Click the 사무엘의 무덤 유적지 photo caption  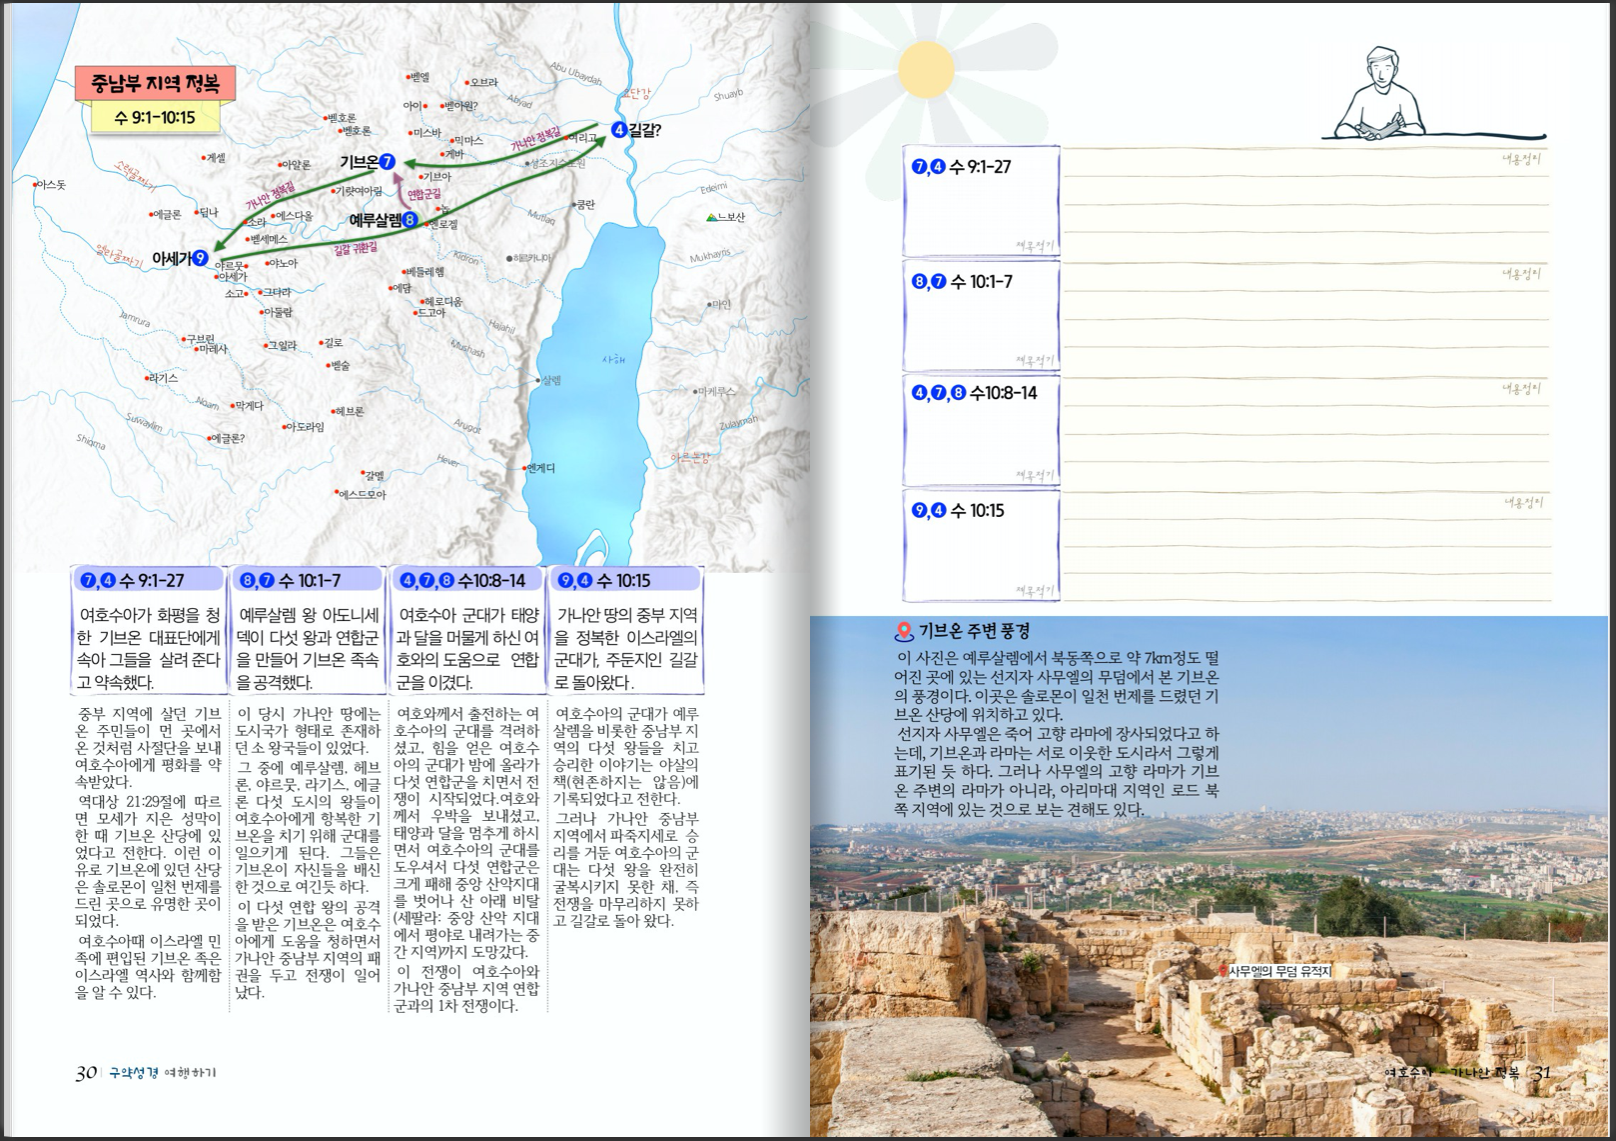point(1280,971)
